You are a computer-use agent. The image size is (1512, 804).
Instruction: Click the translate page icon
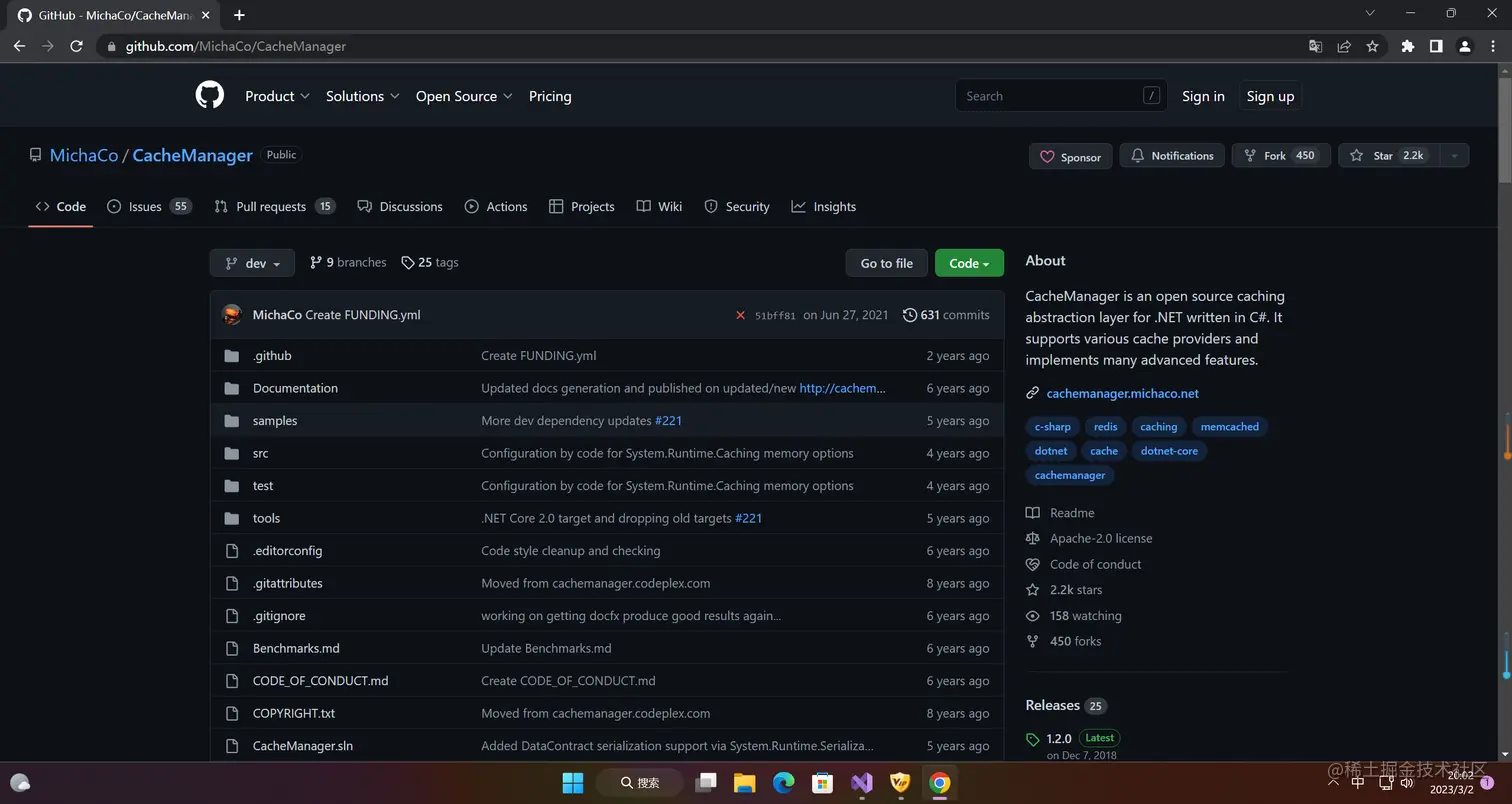coord(1316,46)
